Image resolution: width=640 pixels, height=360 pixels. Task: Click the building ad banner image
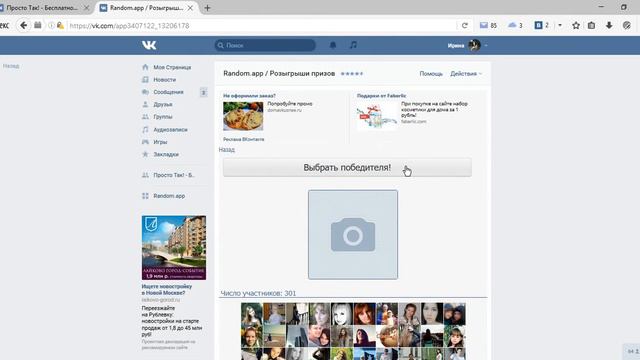(174, 248)
